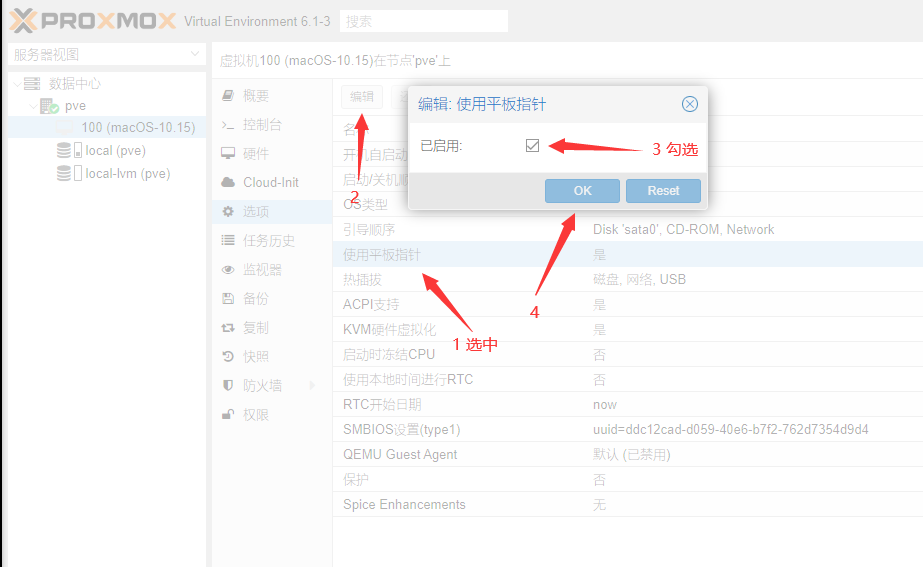Click the 监视器 eye icon
Viewport: 923px width, 567px height.
click(227, 270)
